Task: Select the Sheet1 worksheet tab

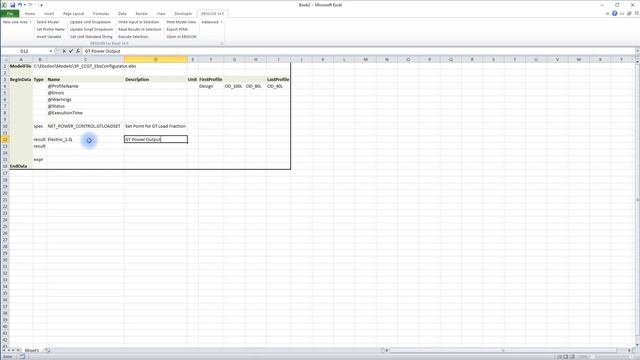Action: [x=32, y=350]
